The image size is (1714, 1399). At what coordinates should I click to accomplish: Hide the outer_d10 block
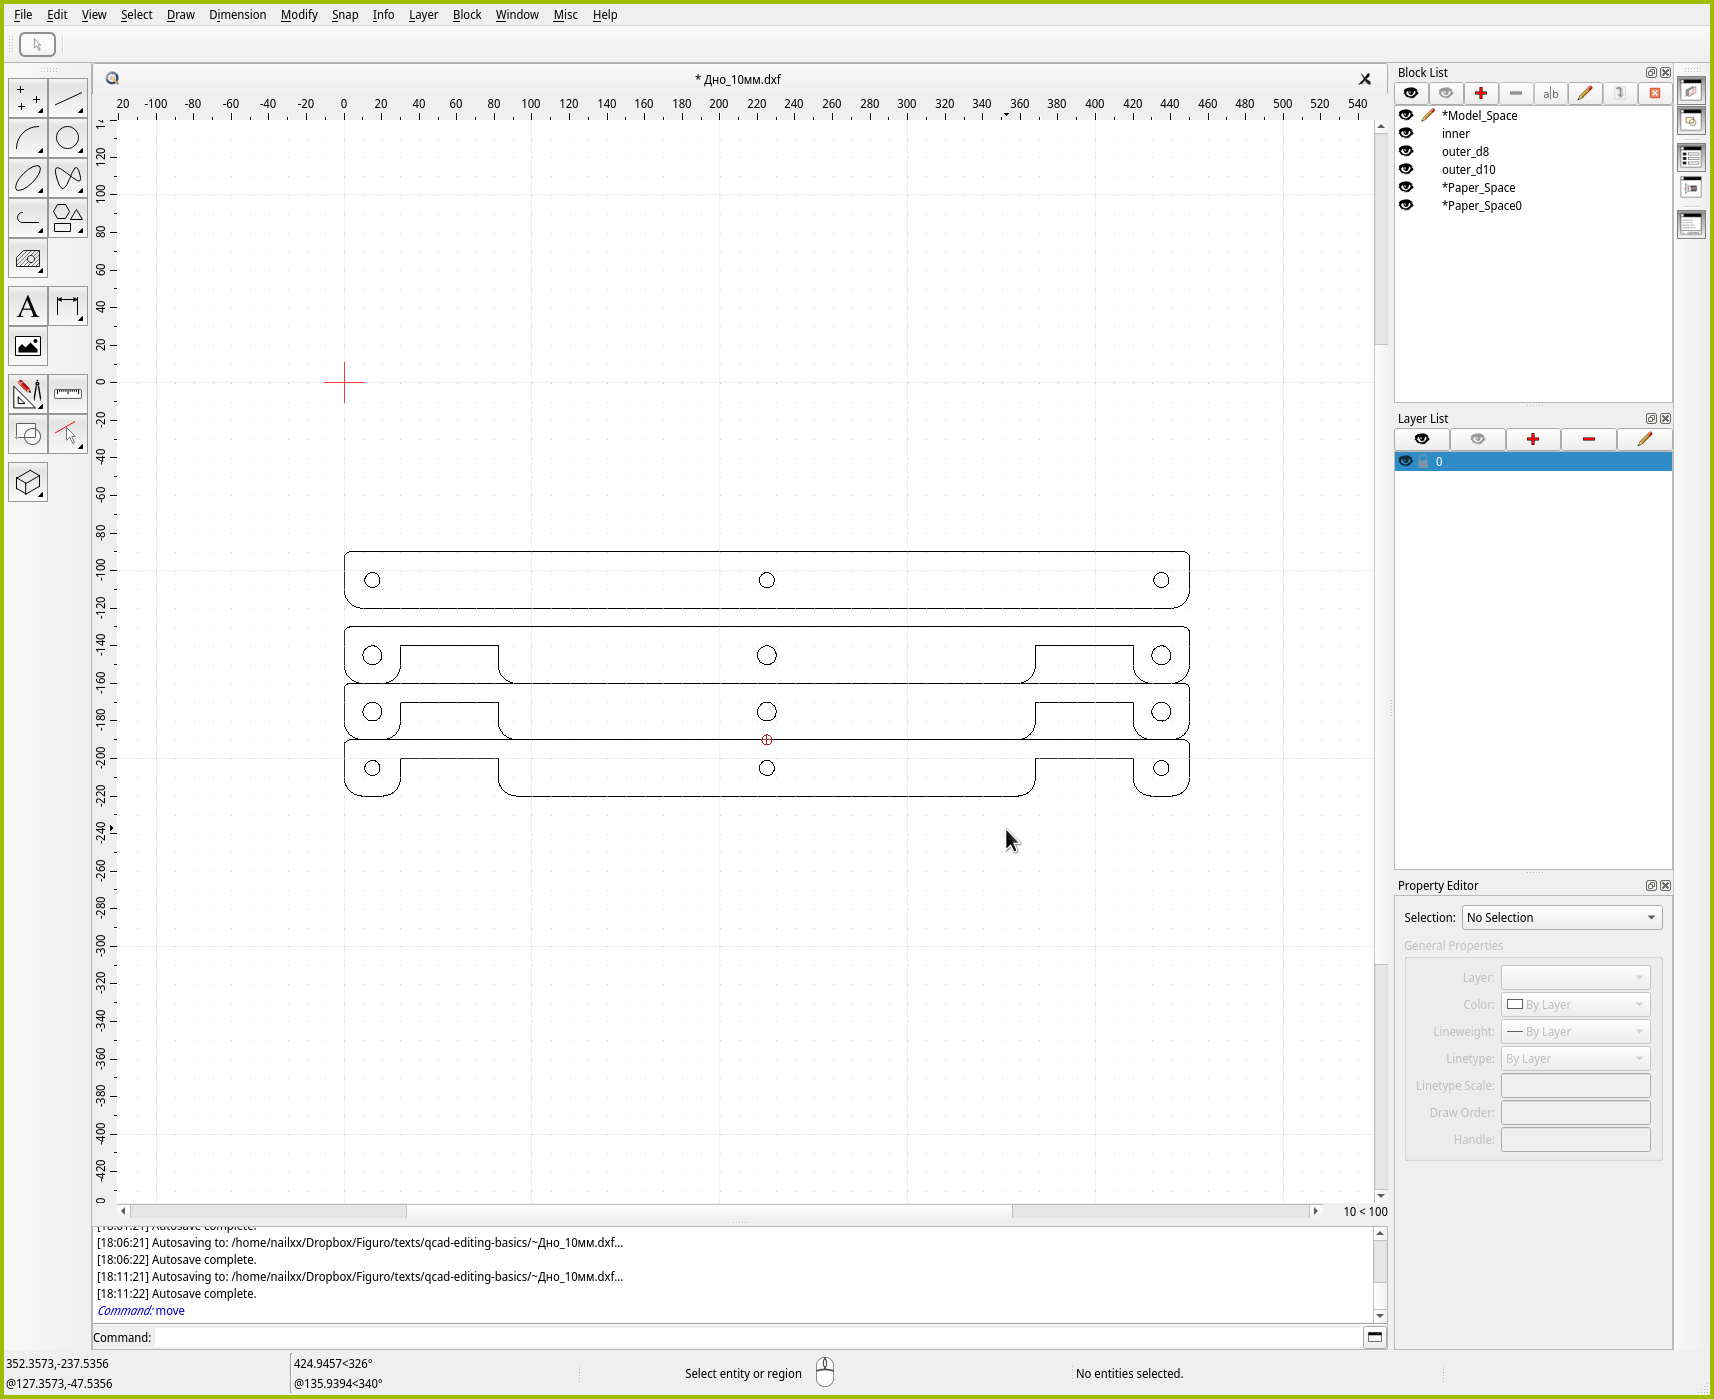(x=1406, y=169)
